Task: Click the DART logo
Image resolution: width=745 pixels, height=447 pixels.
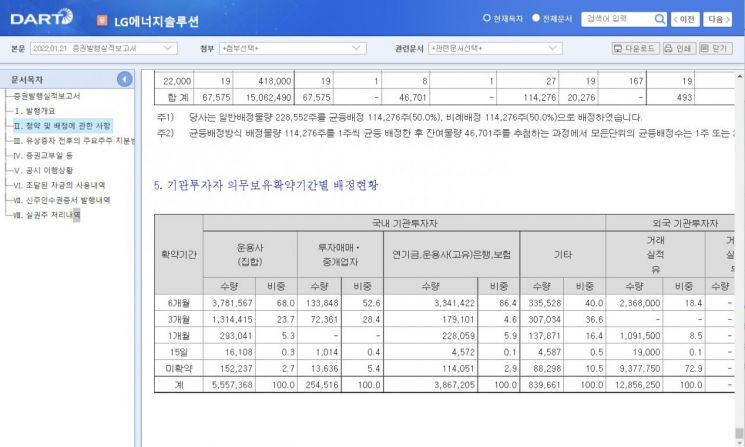Action: pos(42,18)
